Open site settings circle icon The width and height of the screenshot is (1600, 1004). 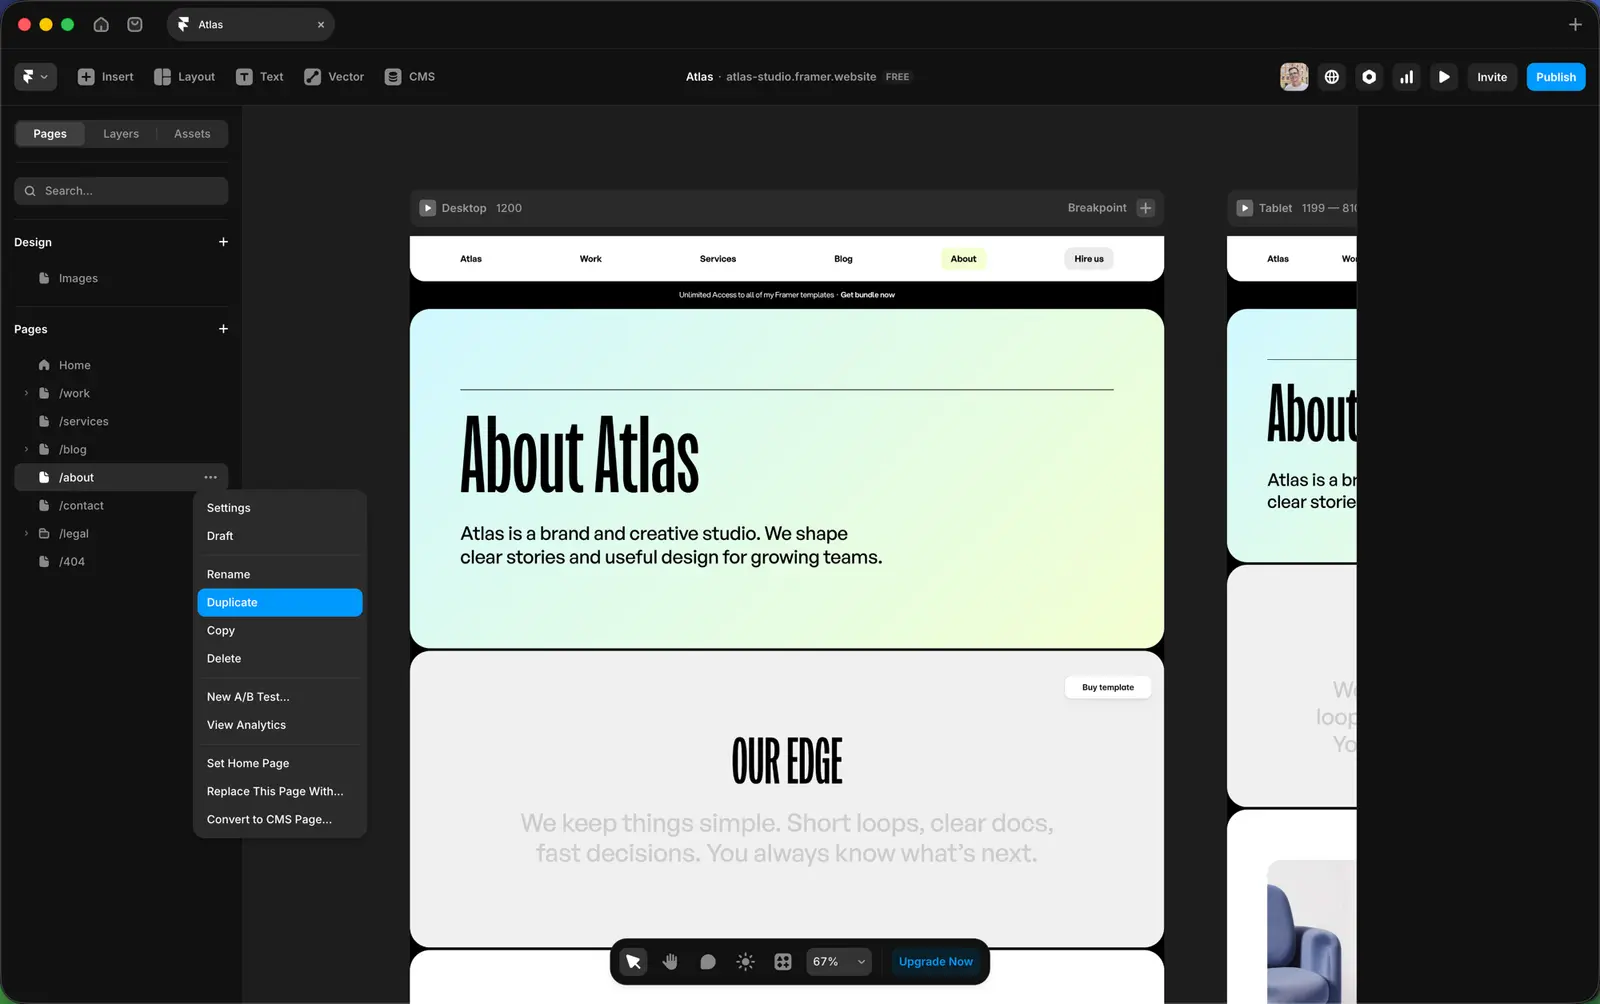(x=1369, y=77)
